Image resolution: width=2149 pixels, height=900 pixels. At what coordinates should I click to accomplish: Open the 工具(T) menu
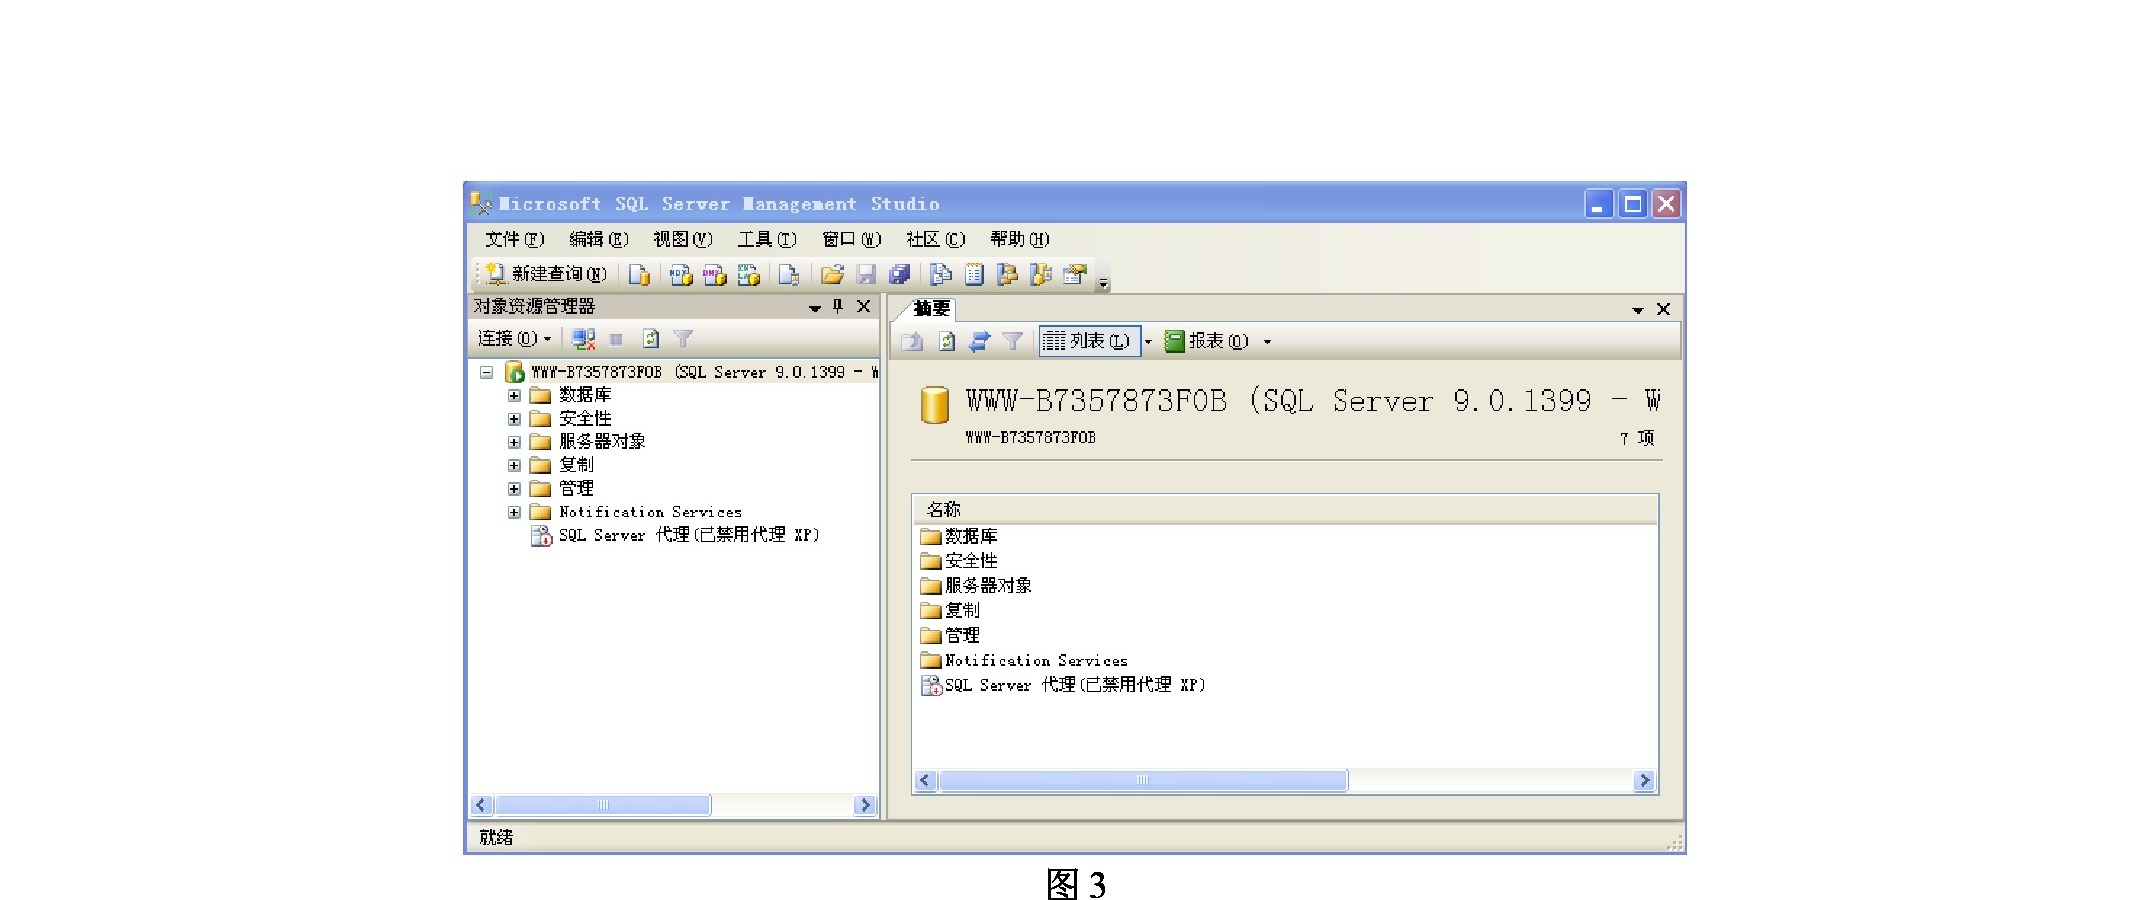766,239
